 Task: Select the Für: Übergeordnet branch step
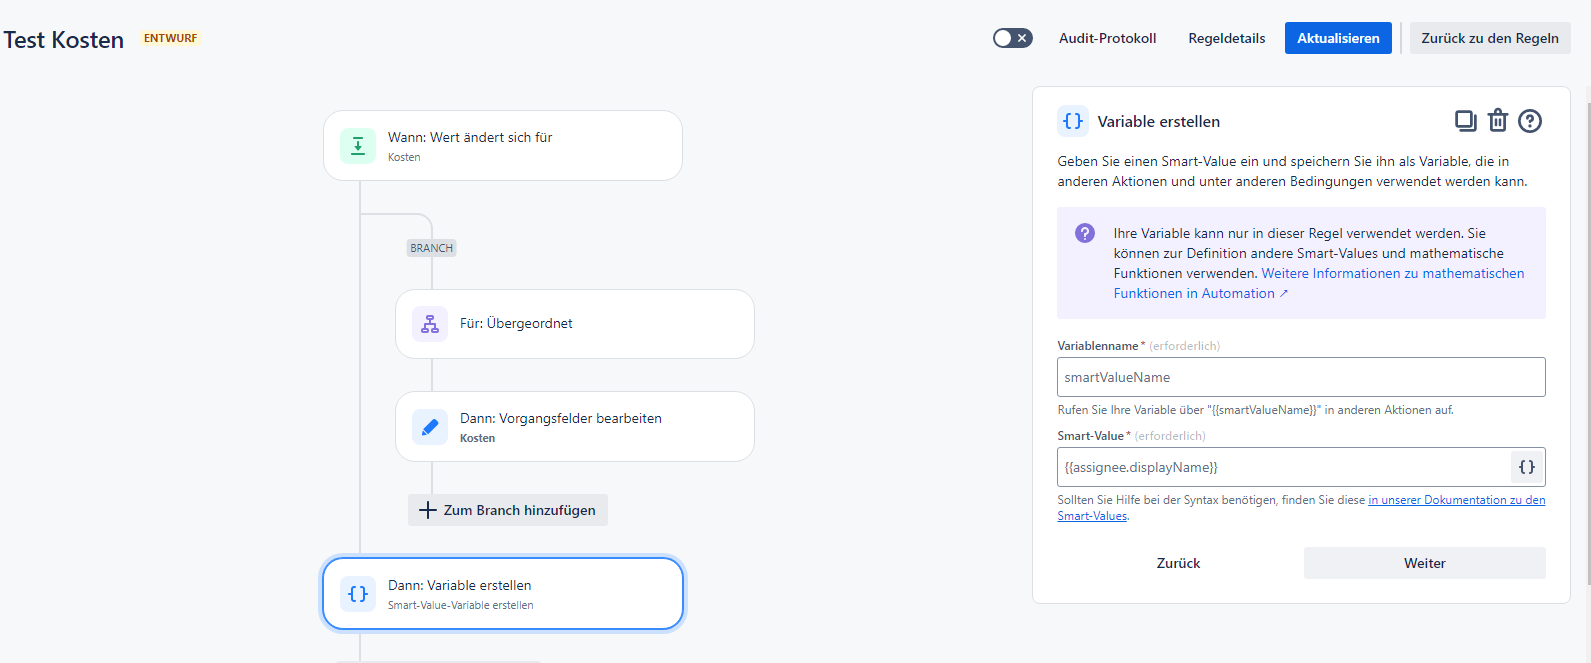(x=575, y=324)
